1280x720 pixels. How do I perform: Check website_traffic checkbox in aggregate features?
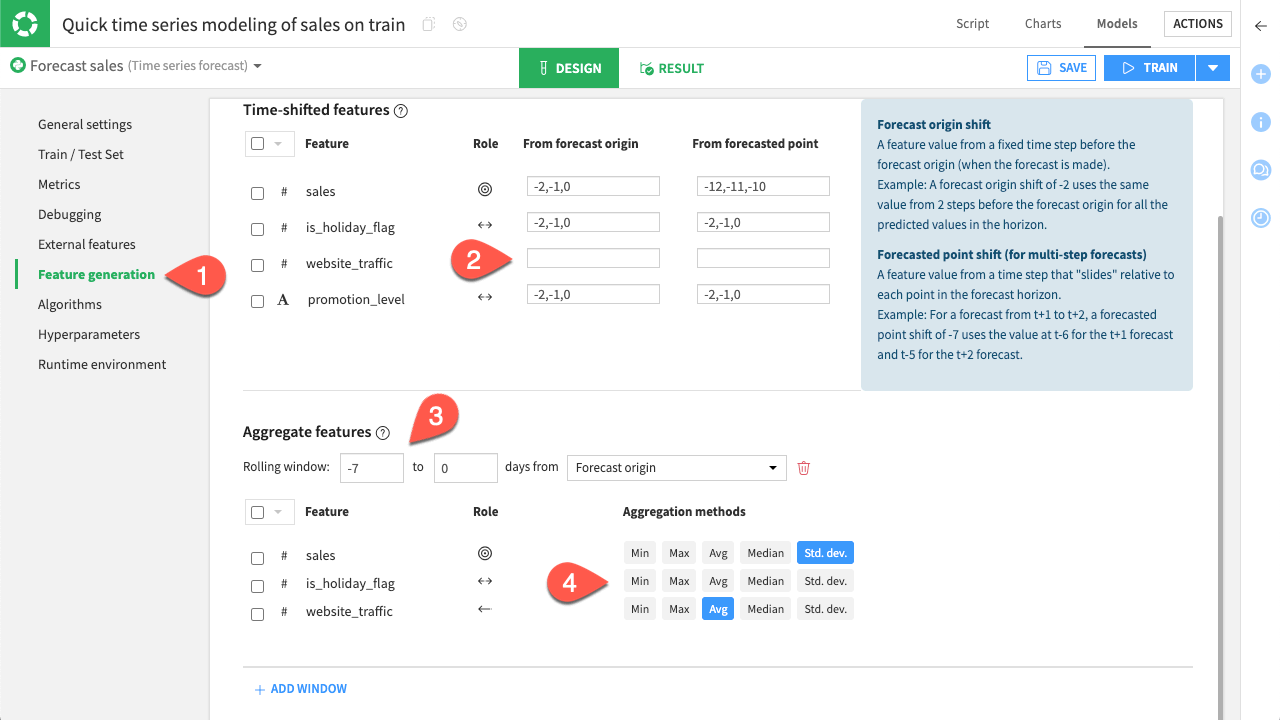coord(257,613)
